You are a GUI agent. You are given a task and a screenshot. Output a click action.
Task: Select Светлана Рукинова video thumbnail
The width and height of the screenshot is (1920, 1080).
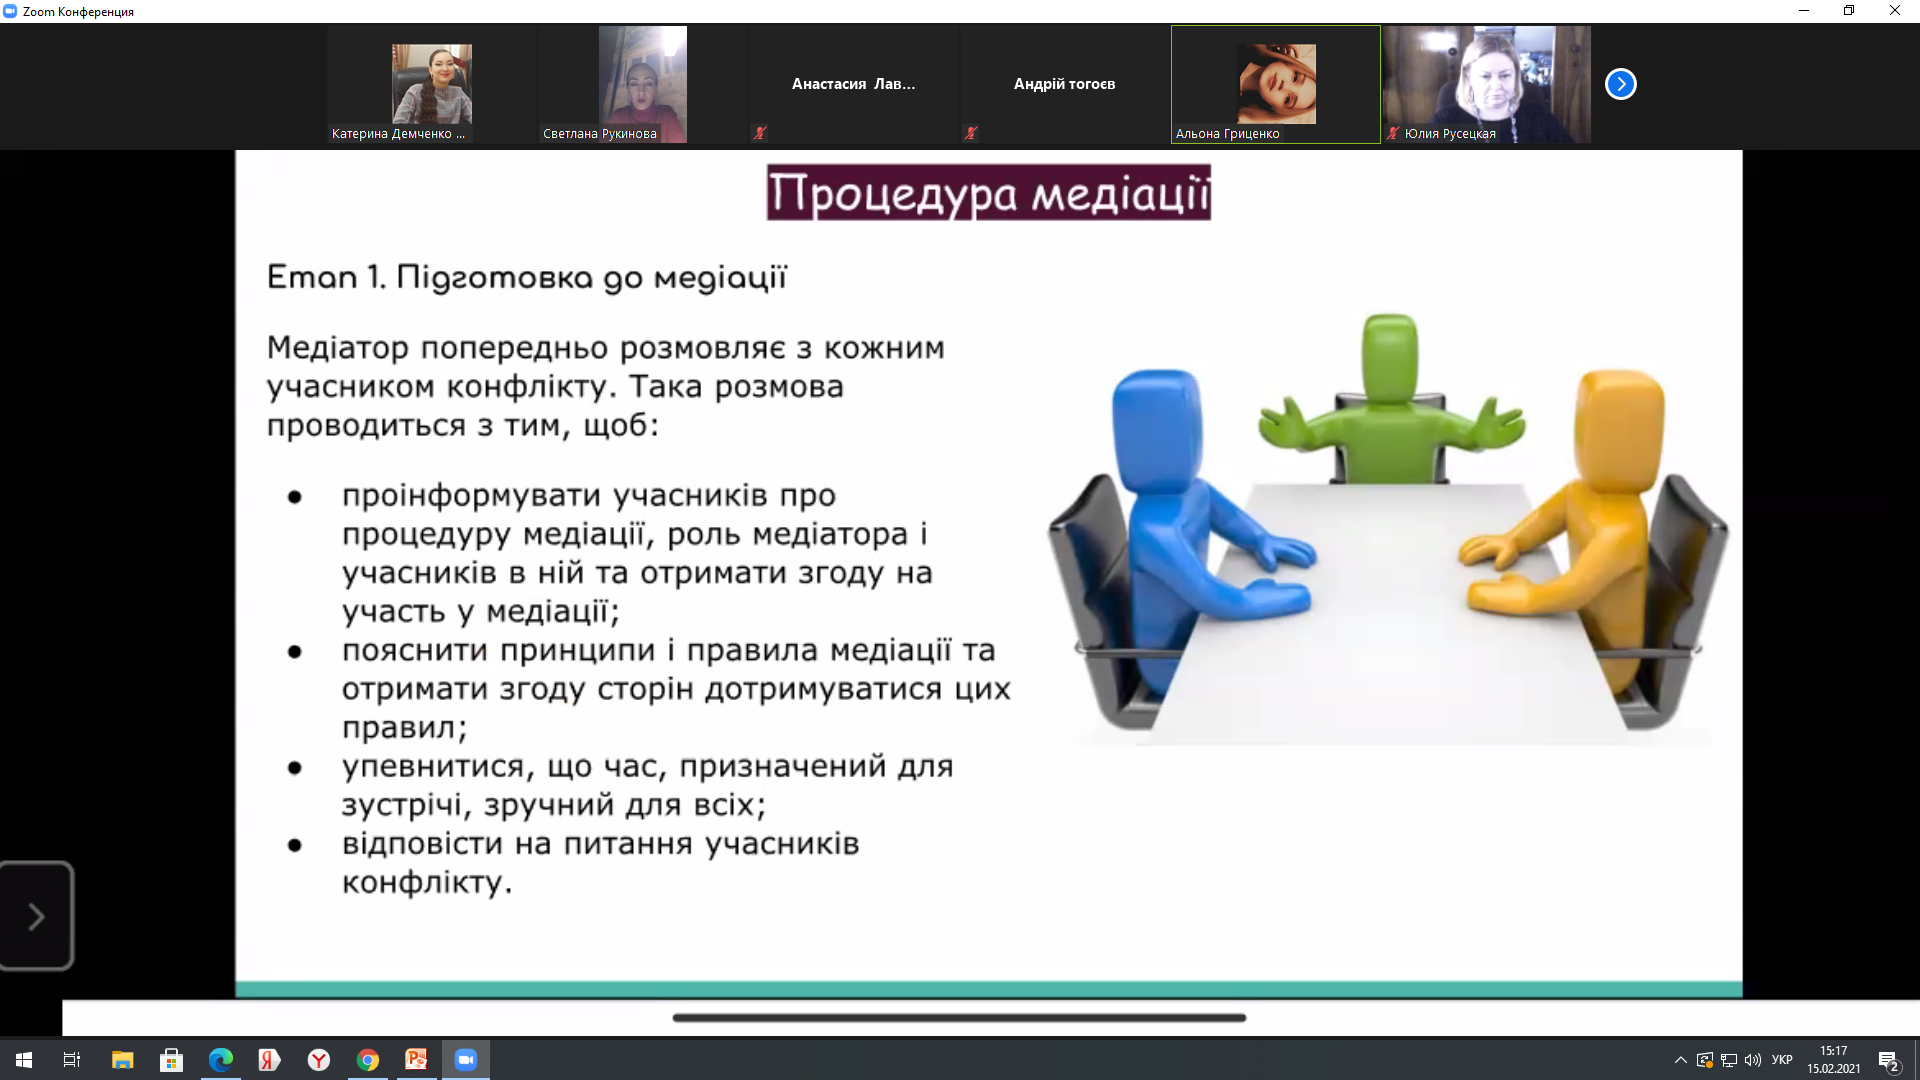click(x=642, y=84)
